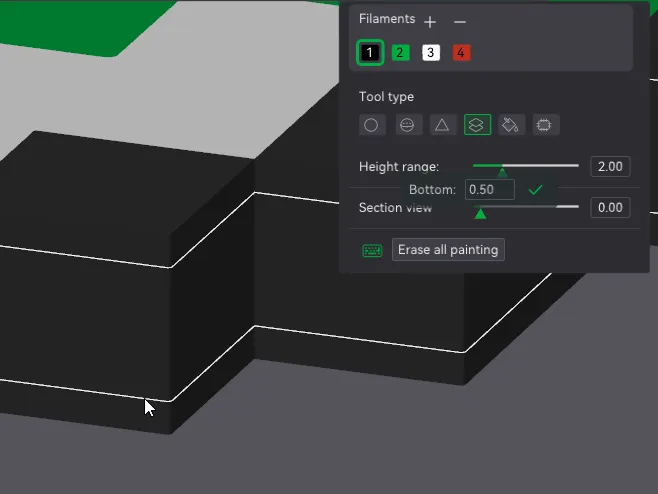Click the Bottom 0.50 input field
Screen dimensions: 658x494
pyautogui.click(x=490, y=190)
